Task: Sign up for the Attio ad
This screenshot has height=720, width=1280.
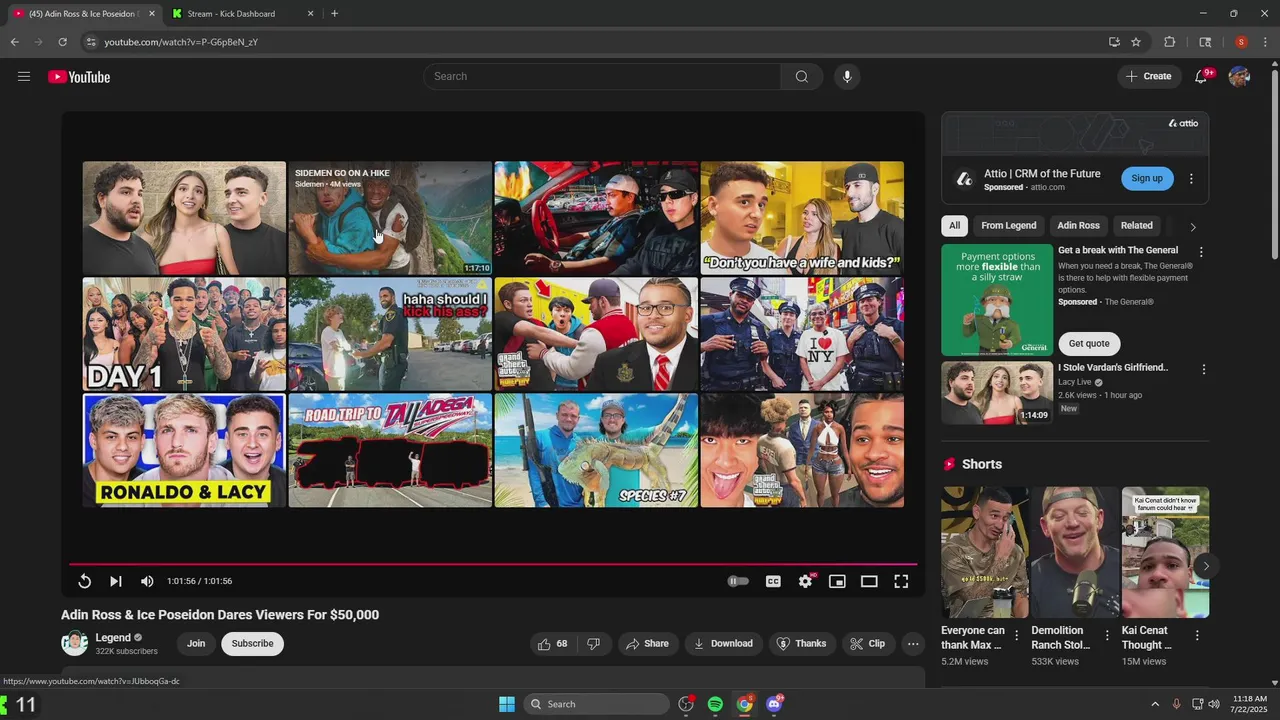Action: pyautogui.click(x=1147, y=179)
